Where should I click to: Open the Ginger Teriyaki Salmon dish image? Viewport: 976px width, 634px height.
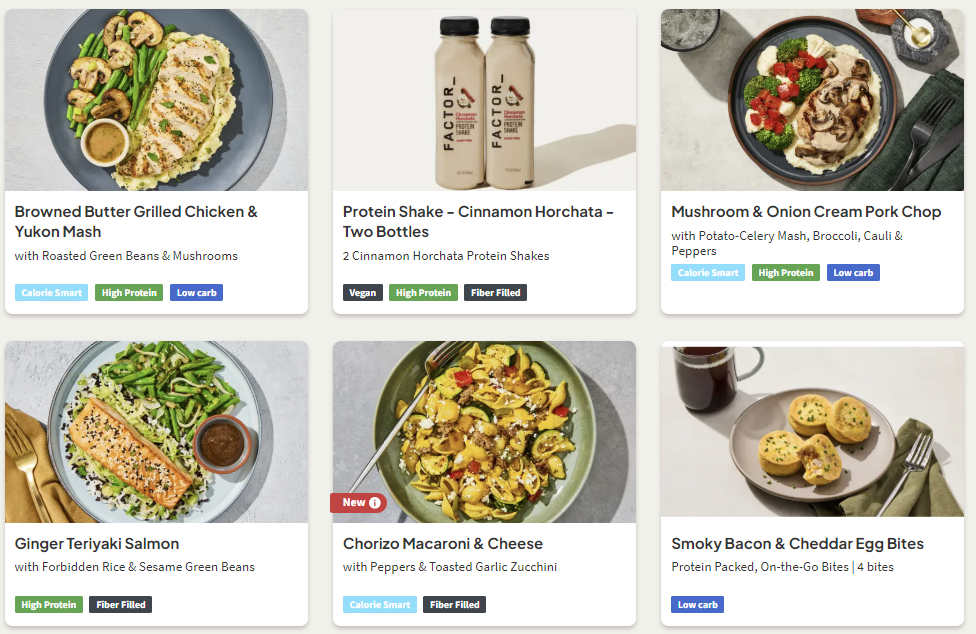coord(156,432)
